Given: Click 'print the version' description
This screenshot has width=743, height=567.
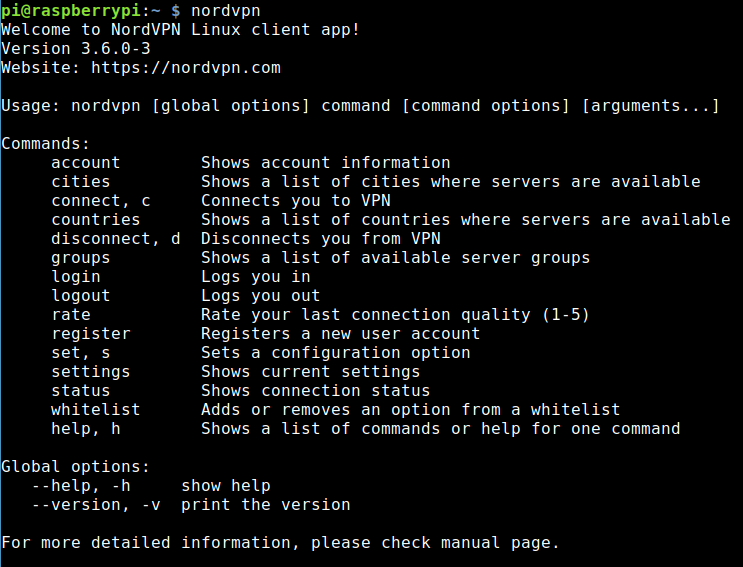Looking at the screenshot, I should coord(265,505).
